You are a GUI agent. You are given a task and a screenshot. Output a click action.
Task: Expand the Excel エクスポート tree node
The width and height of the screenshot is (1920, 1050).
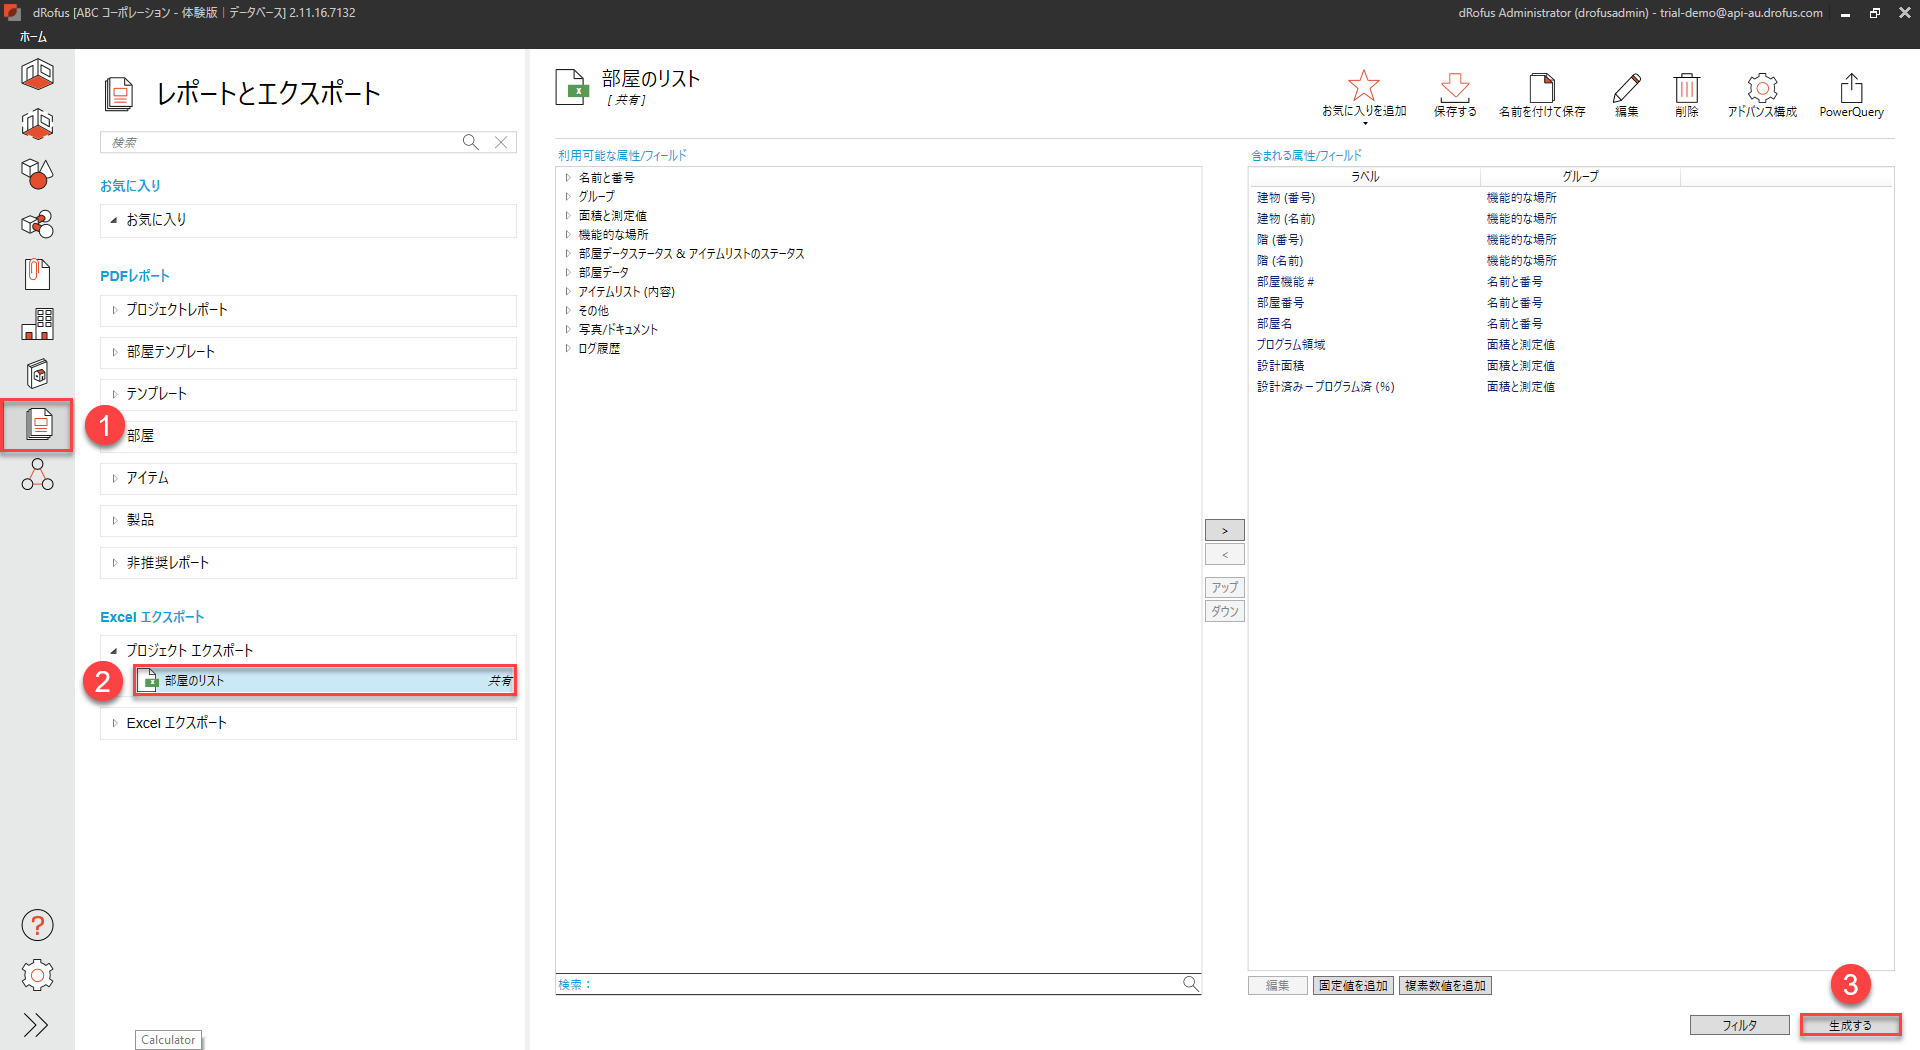coord(115,723)
